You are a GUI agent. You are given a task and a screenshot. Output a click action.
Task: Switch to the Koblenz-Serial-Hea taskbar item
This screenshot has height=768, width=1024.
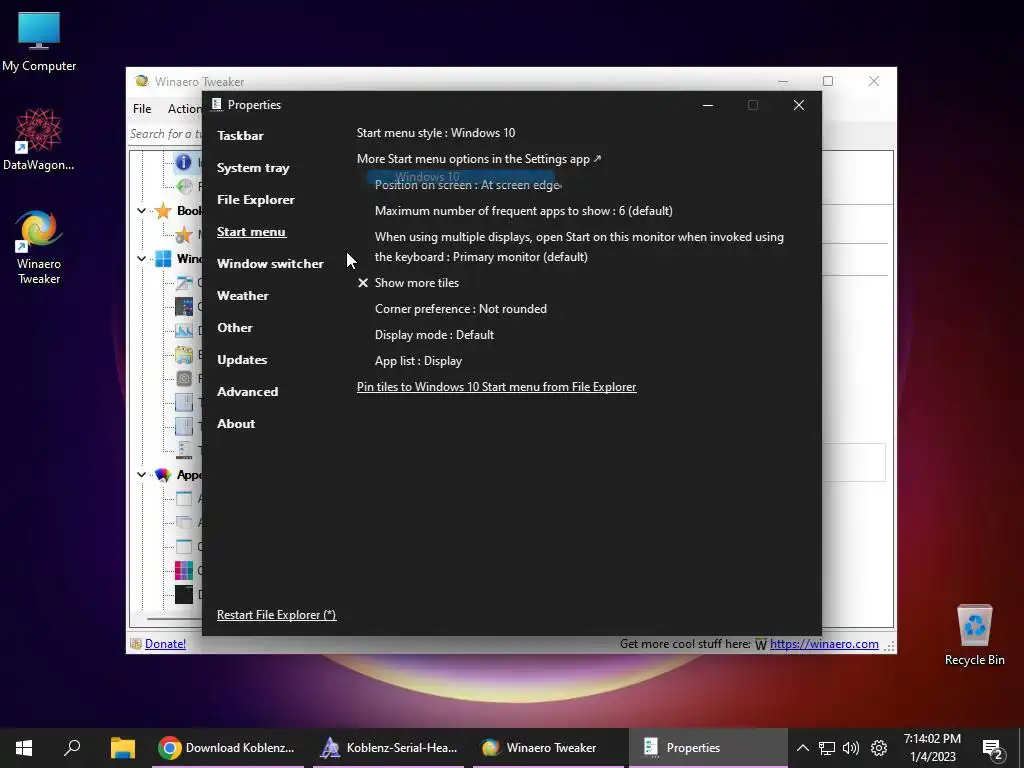pyautogui.click(x=389, y=748)
